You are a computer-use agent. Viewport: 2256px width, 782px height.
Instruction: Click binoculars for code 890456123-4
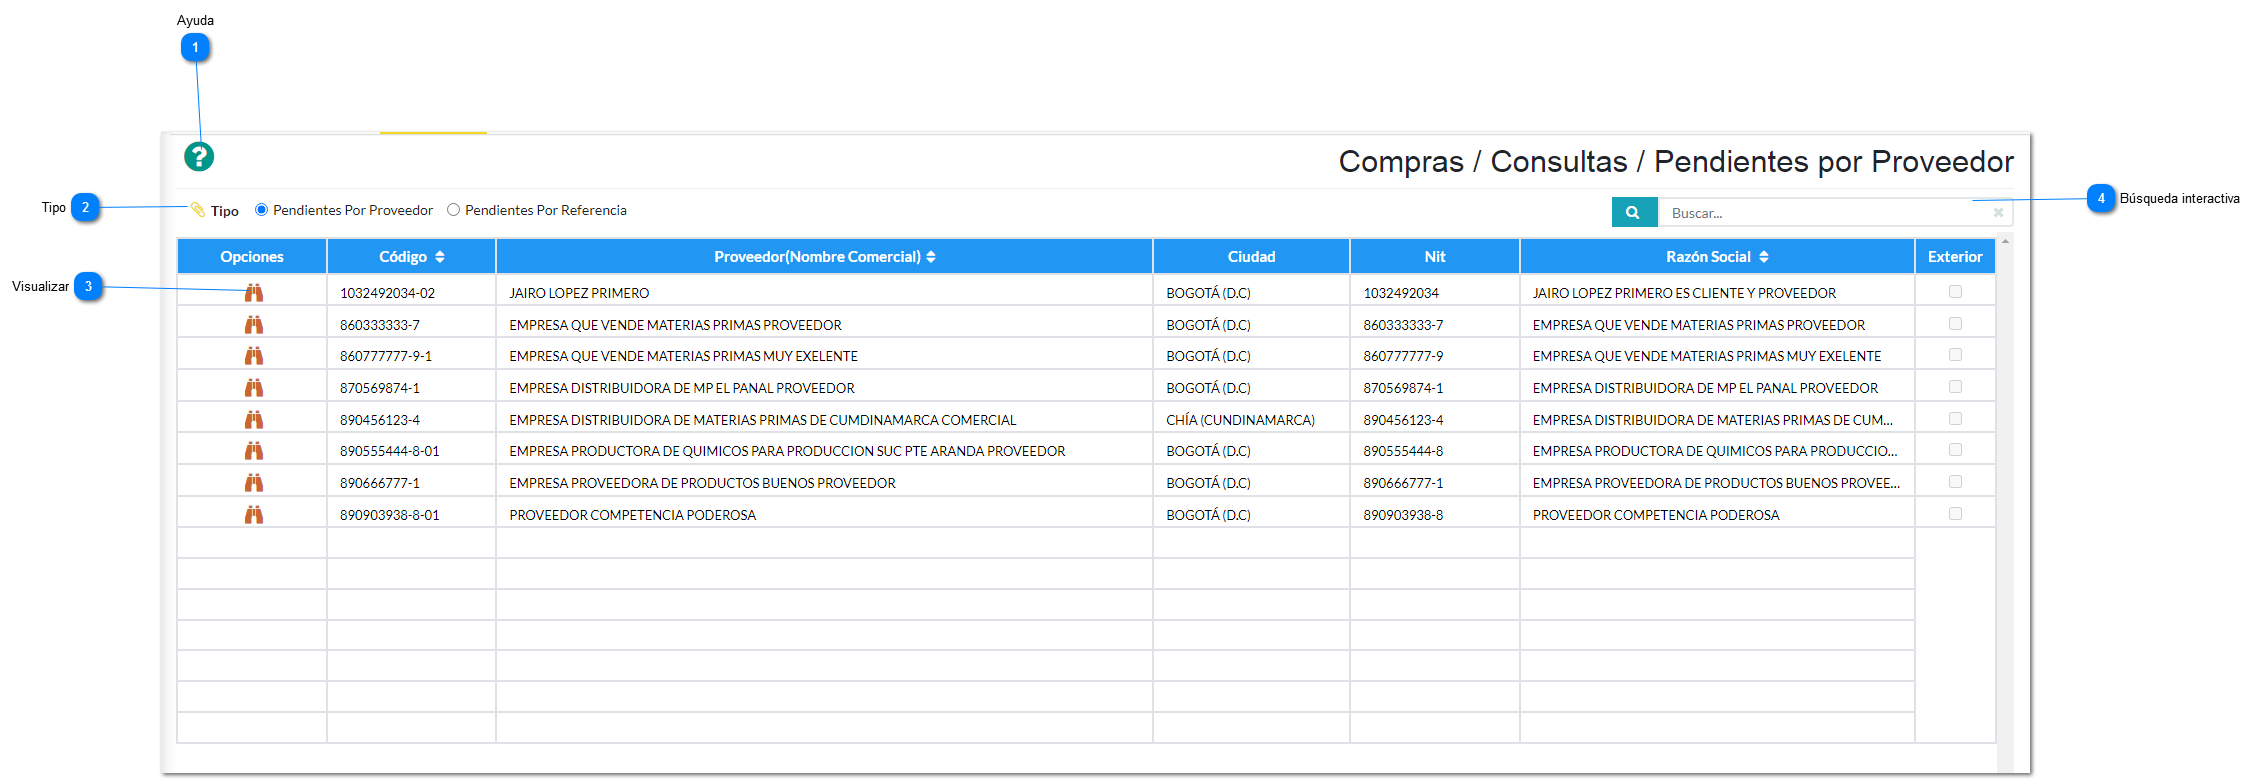tap(254, 420)
